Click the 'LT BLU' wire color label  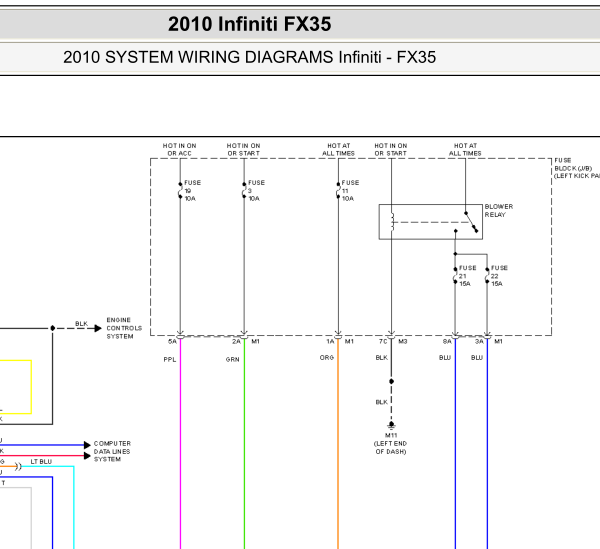coord(41,462)
